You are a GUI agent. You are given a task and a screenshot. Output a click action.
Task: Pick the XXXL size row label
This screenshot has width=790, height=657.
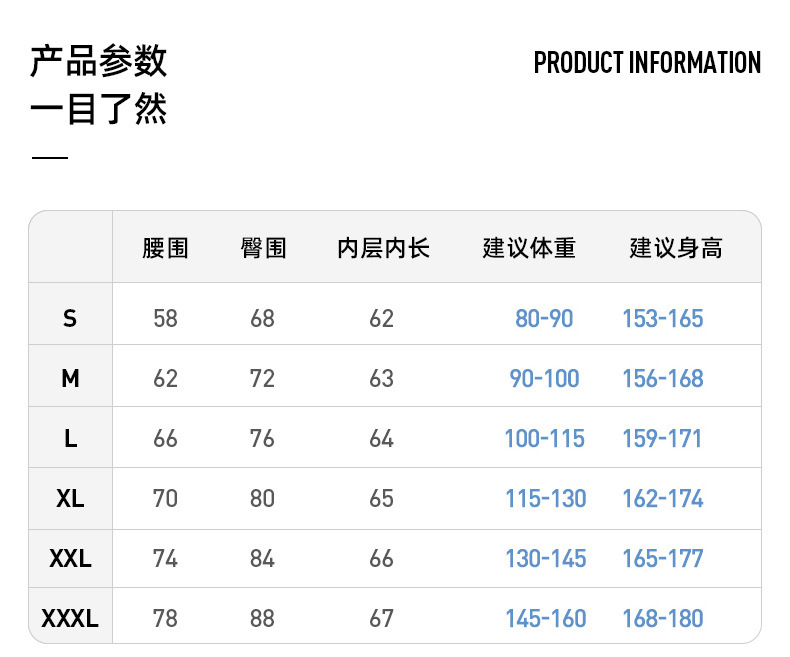click(70, 619)
